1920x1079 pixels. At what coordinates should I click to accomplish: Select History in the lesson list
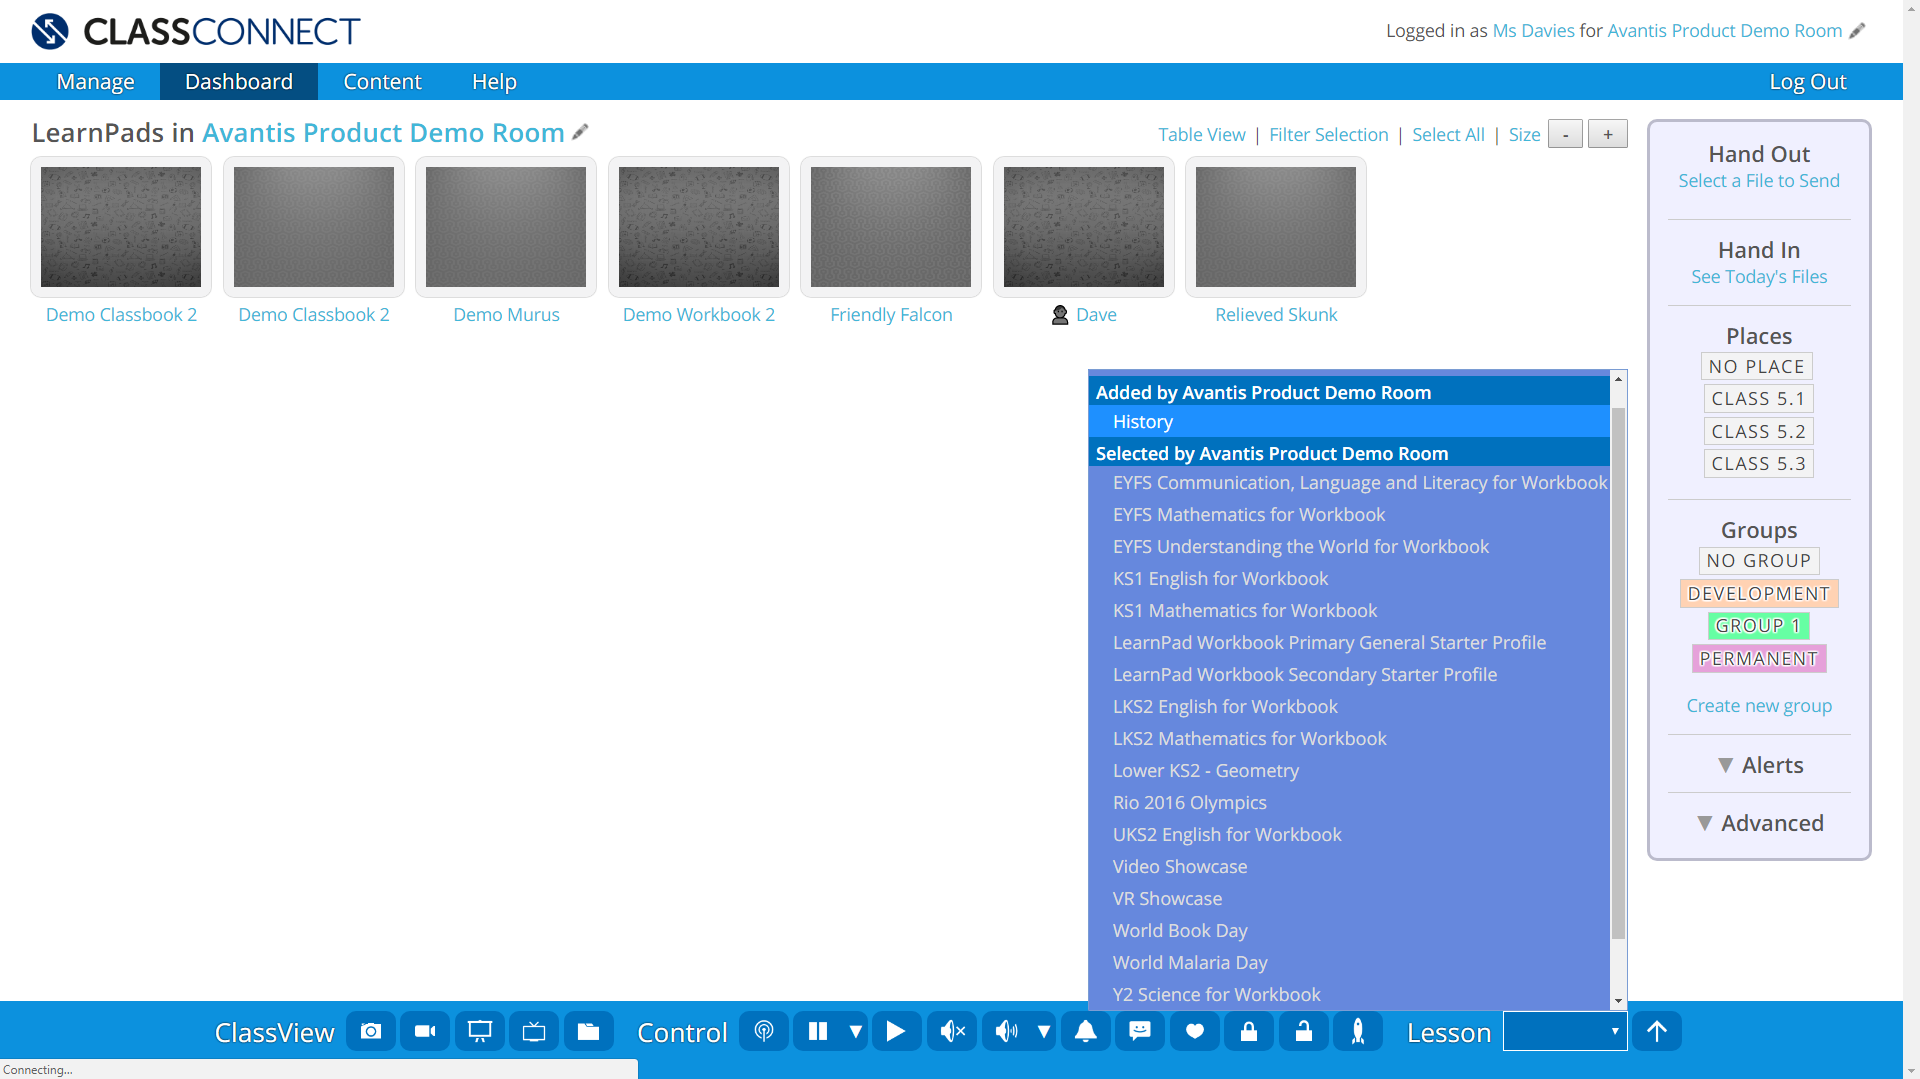pos(1349,422)
